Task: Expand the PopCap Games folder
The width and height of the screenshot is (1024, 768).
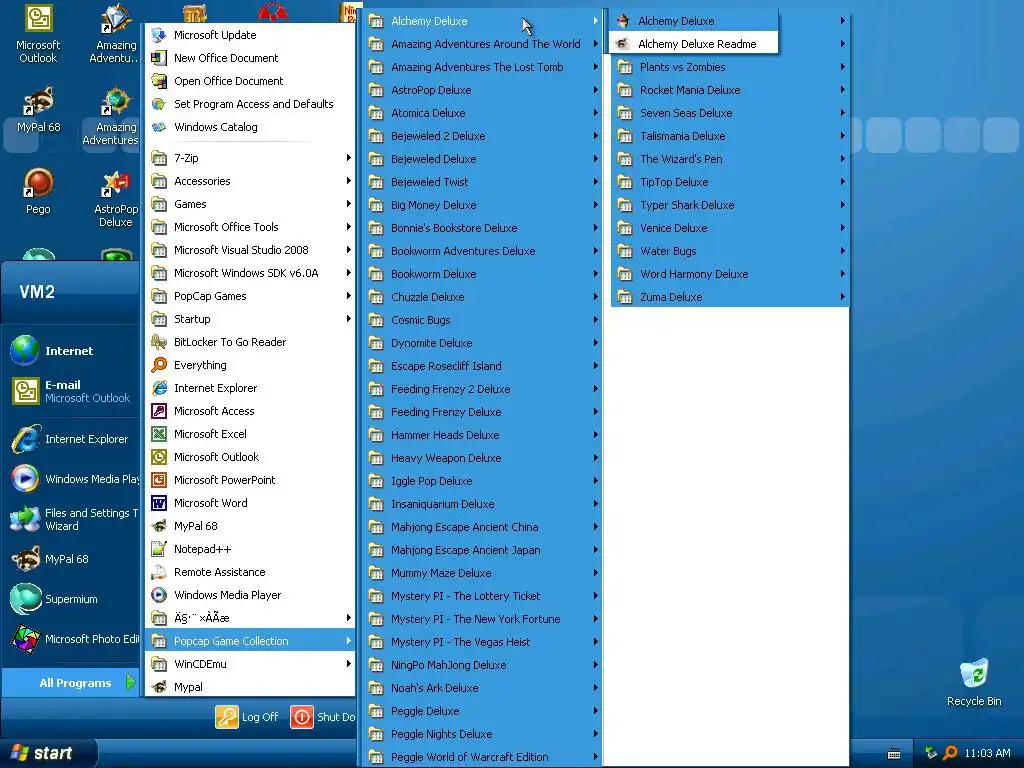Action: point(249,296)
